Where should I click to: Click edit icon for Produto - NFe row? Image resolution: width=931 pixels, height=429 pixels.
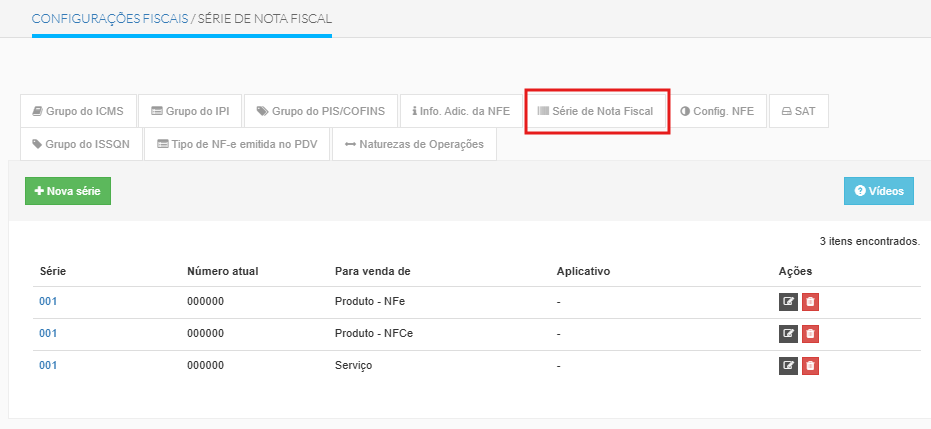pos(788,301)
